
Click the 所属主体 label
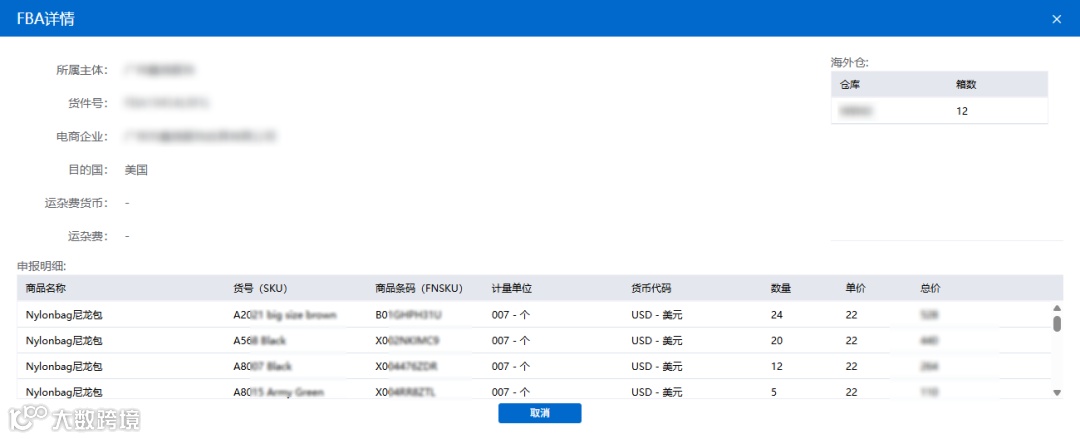82,70
